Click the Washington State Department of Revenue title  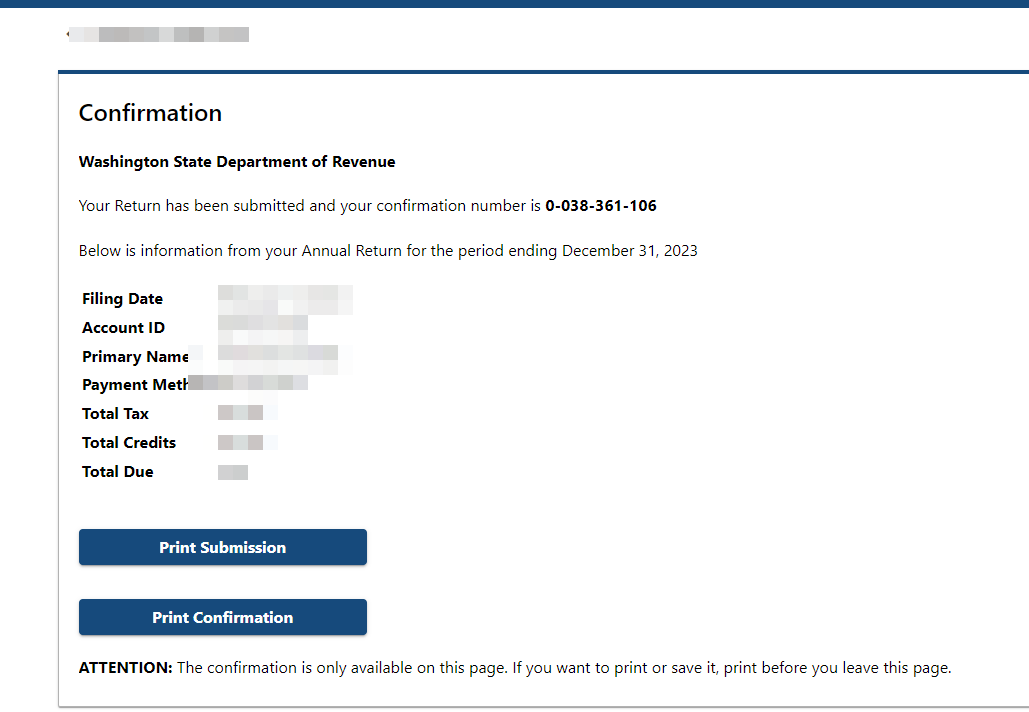coord(237,162)
